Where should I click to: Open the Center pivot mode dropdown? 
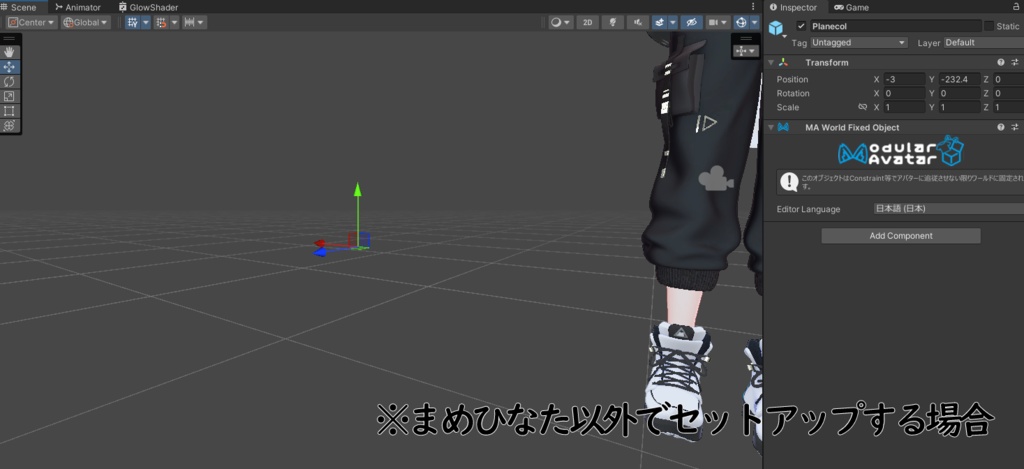coord(31,22)
